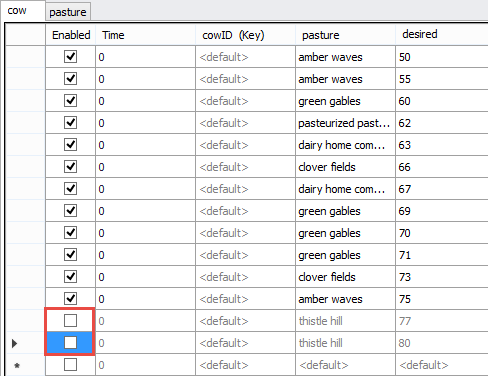Click the 'pasteurized past...' cell

[345, 123]
